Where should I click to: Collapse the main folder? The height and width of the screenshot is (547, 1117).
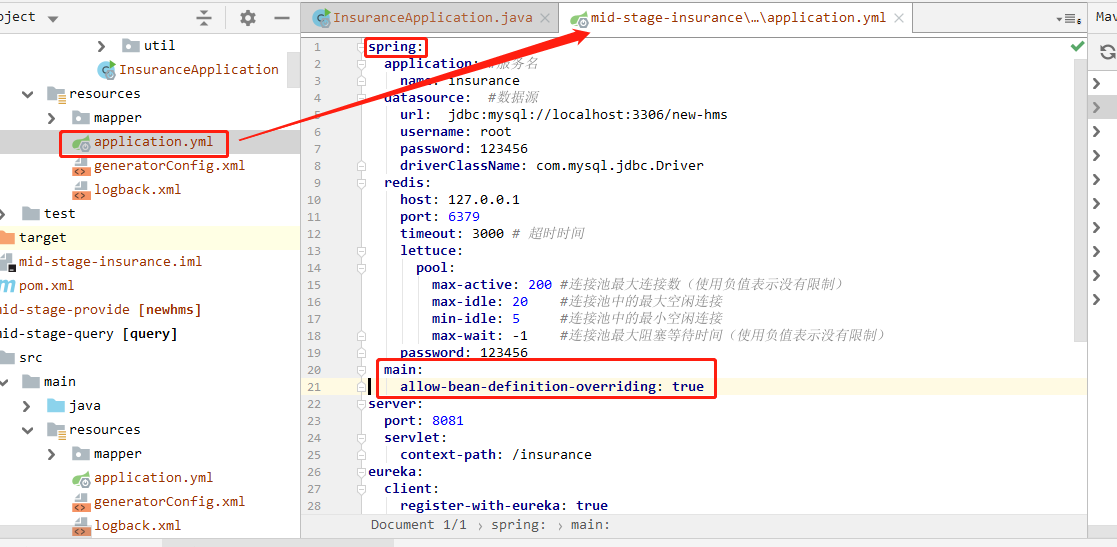[x=4, y=382]
